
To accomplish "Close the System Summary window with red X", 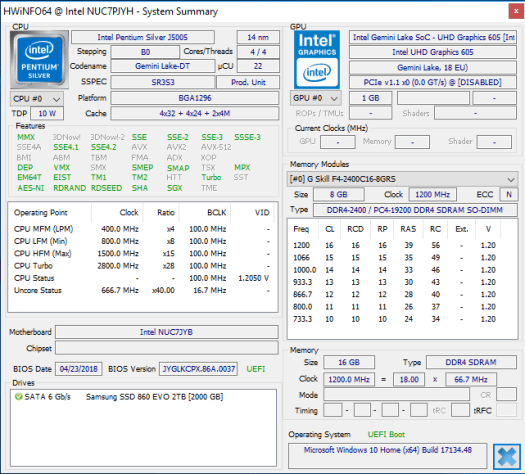I will (516, 11).
